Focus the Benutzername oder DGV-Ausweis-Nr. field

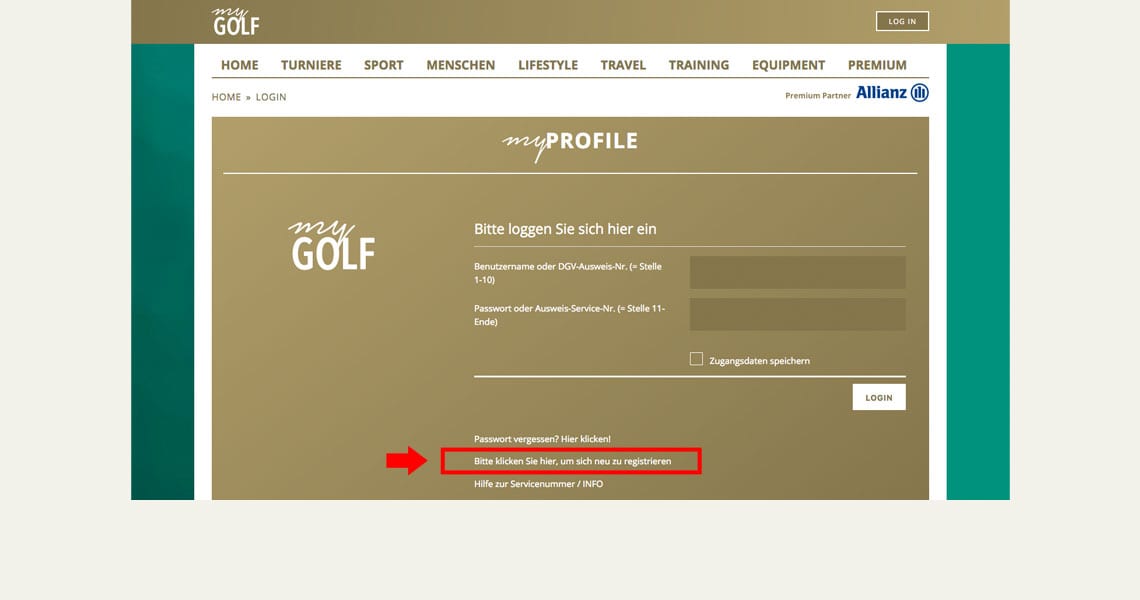point(798,272)
